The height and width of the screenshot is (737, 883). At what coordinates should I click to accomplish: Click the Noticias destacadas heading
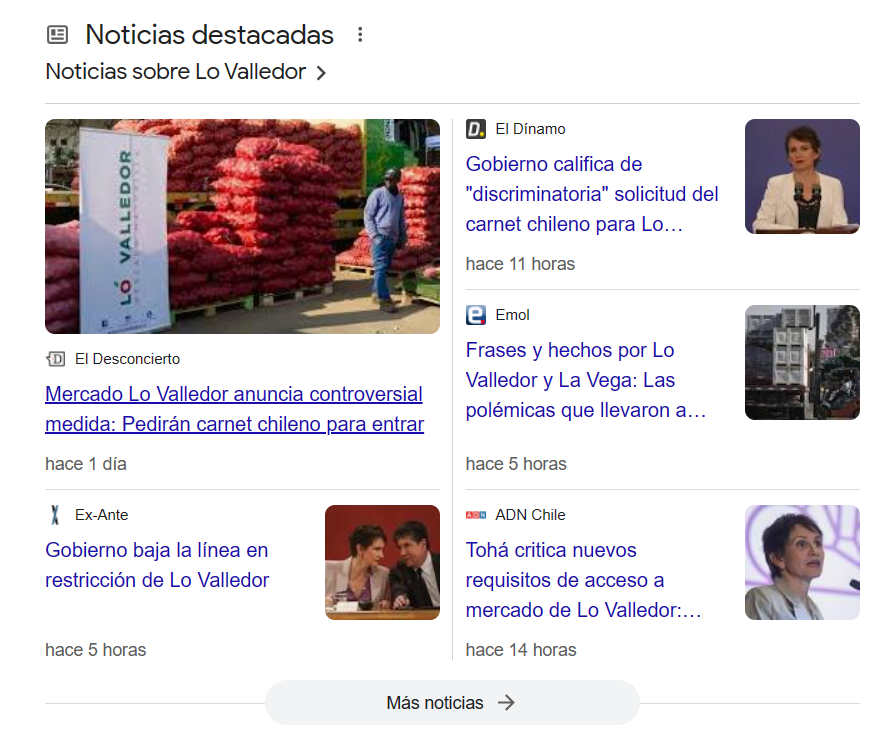[x=209, y=34]
